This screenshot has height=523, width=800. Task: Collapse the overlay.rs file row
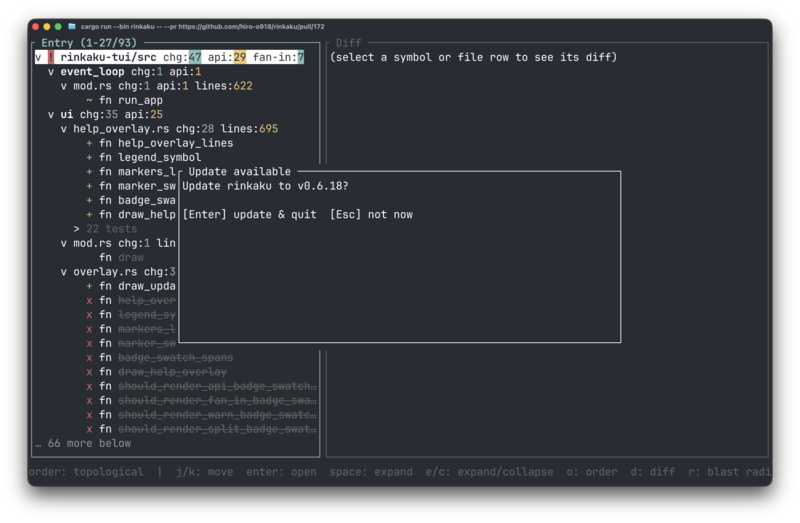(64, 271)
